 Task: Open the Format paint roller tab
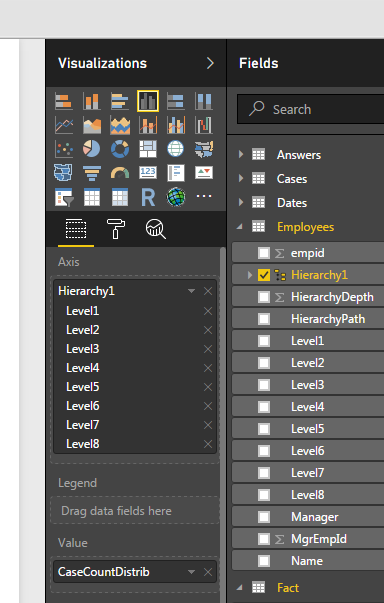pos(116,229)
